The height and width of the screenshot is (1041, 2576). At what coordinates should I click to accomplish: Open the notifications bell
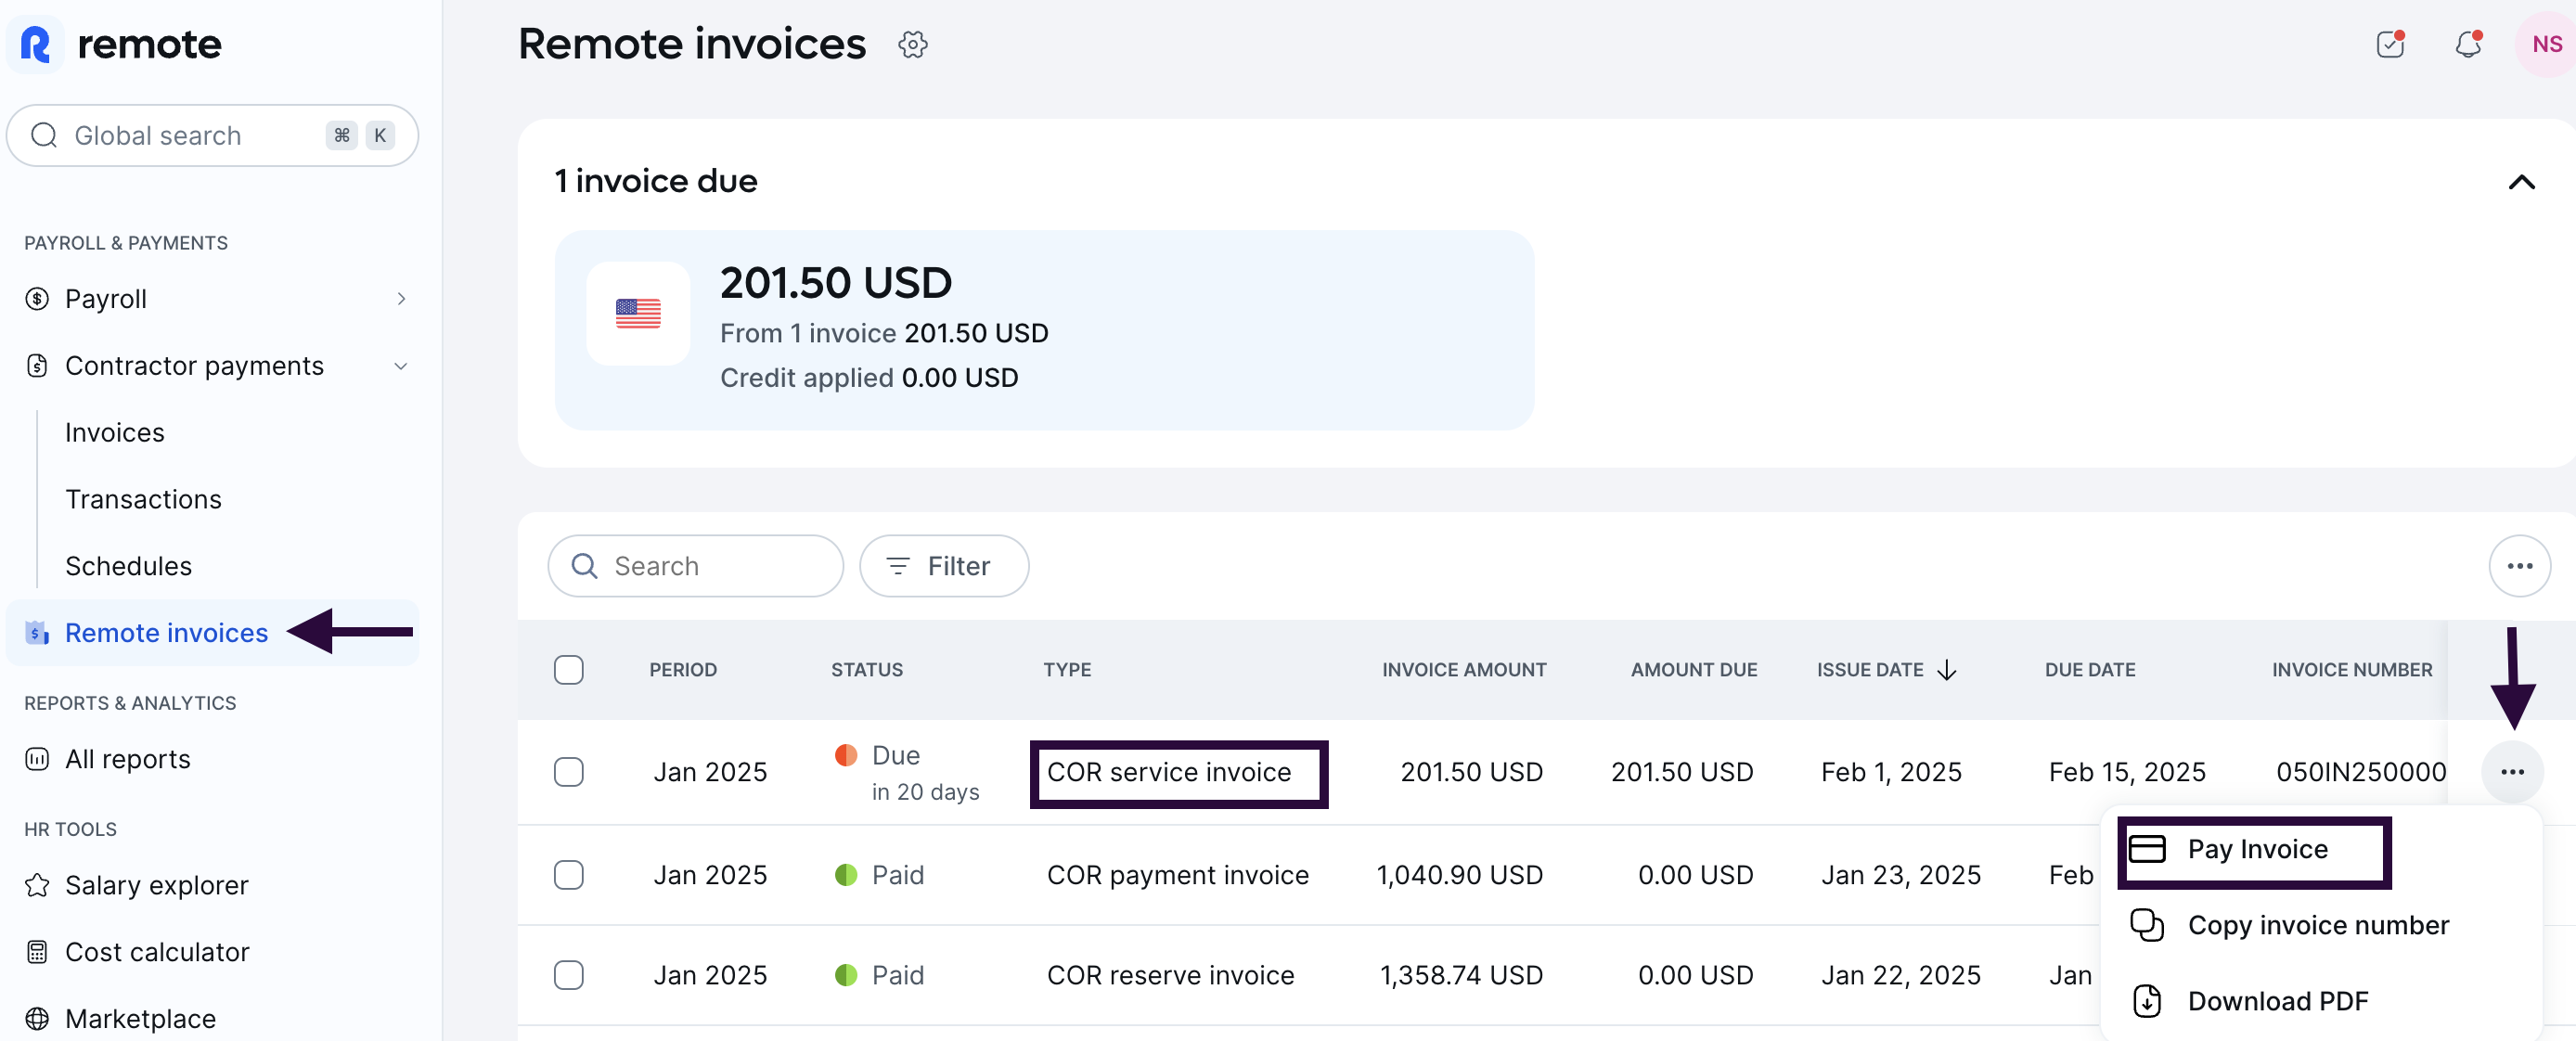pos(2467,45)
